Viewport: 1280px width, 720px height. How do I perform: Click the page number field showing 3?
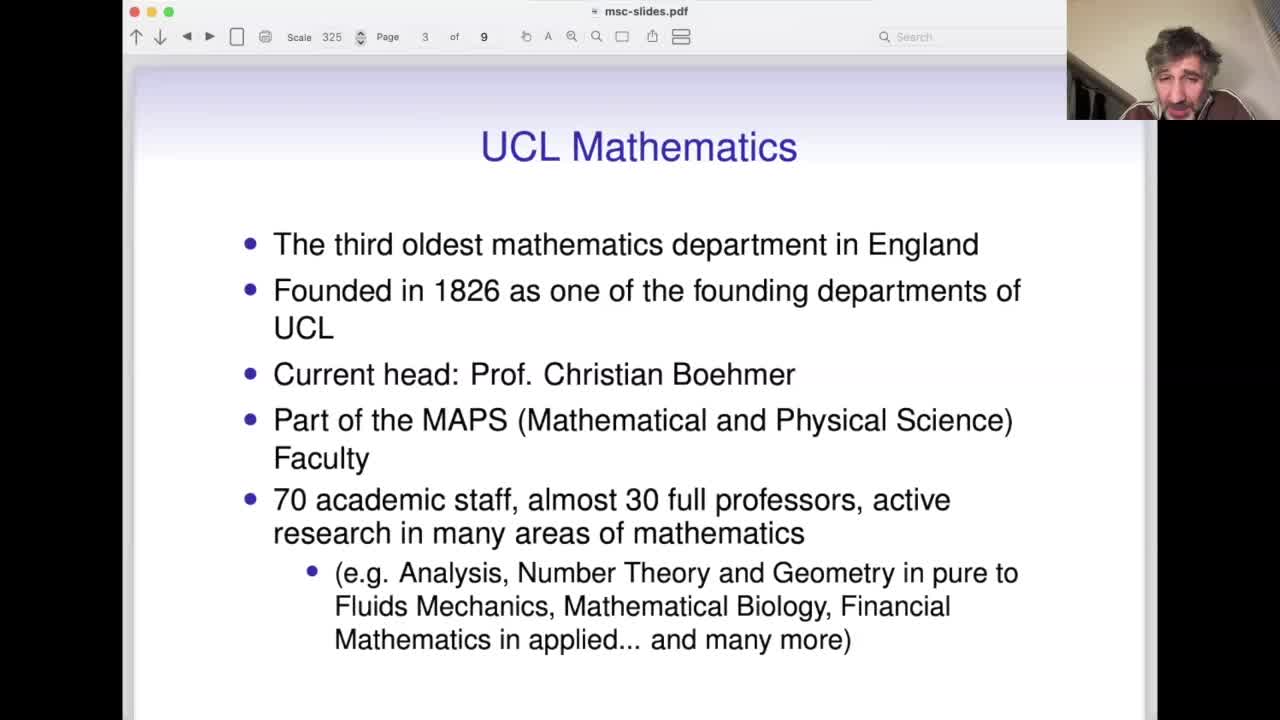click(425, 37)
